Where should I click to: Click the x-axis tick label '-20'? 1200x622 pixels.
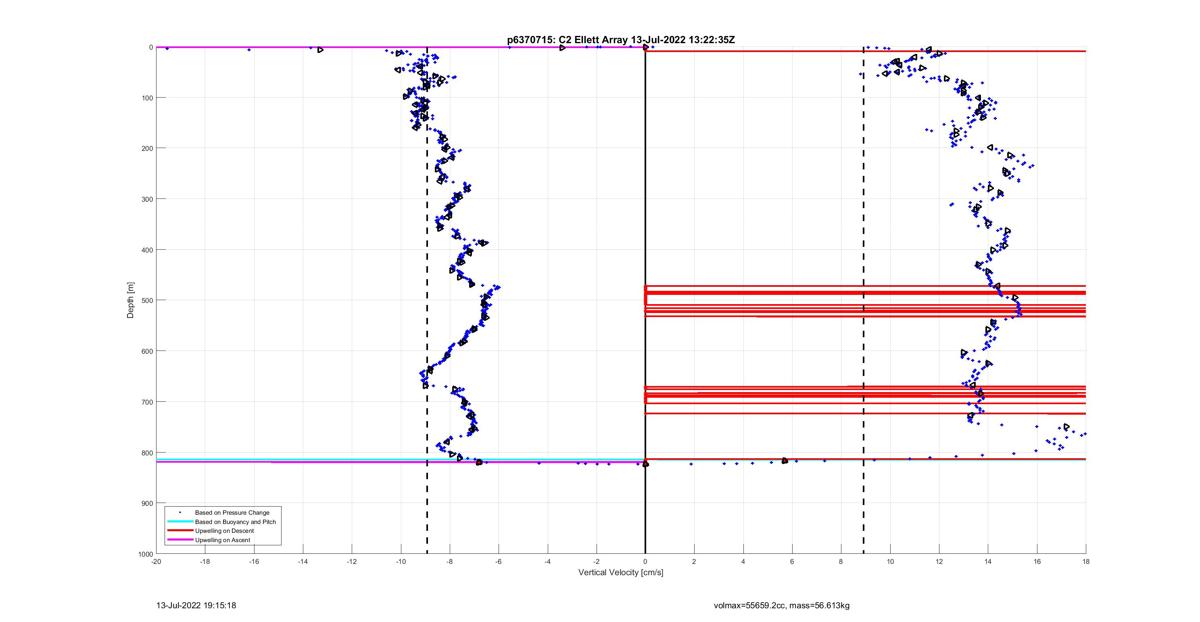click(156, 562)
